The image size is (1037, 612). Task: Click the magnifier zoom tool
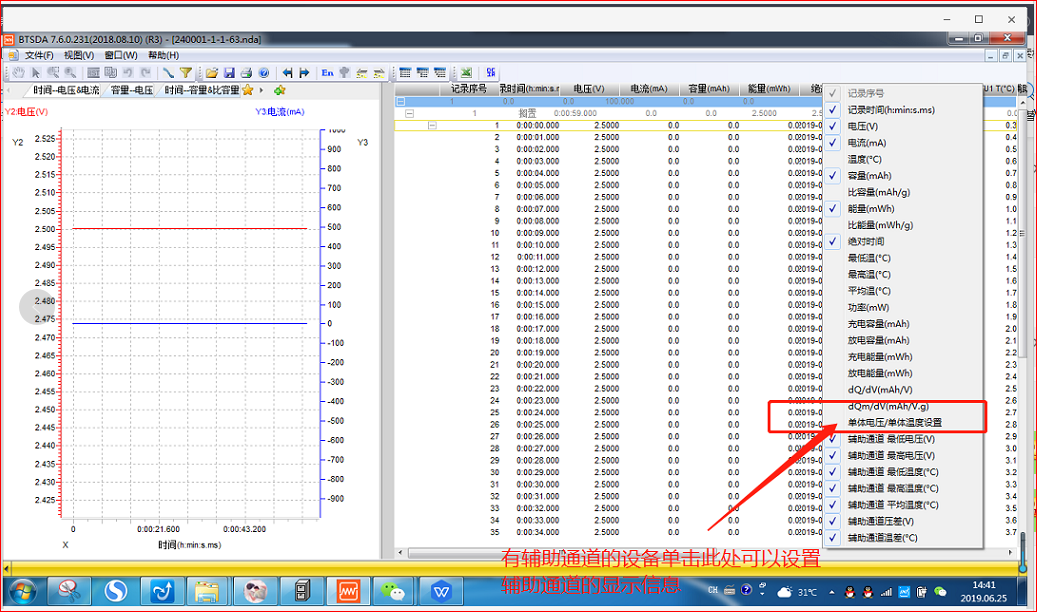pos(70,73)
